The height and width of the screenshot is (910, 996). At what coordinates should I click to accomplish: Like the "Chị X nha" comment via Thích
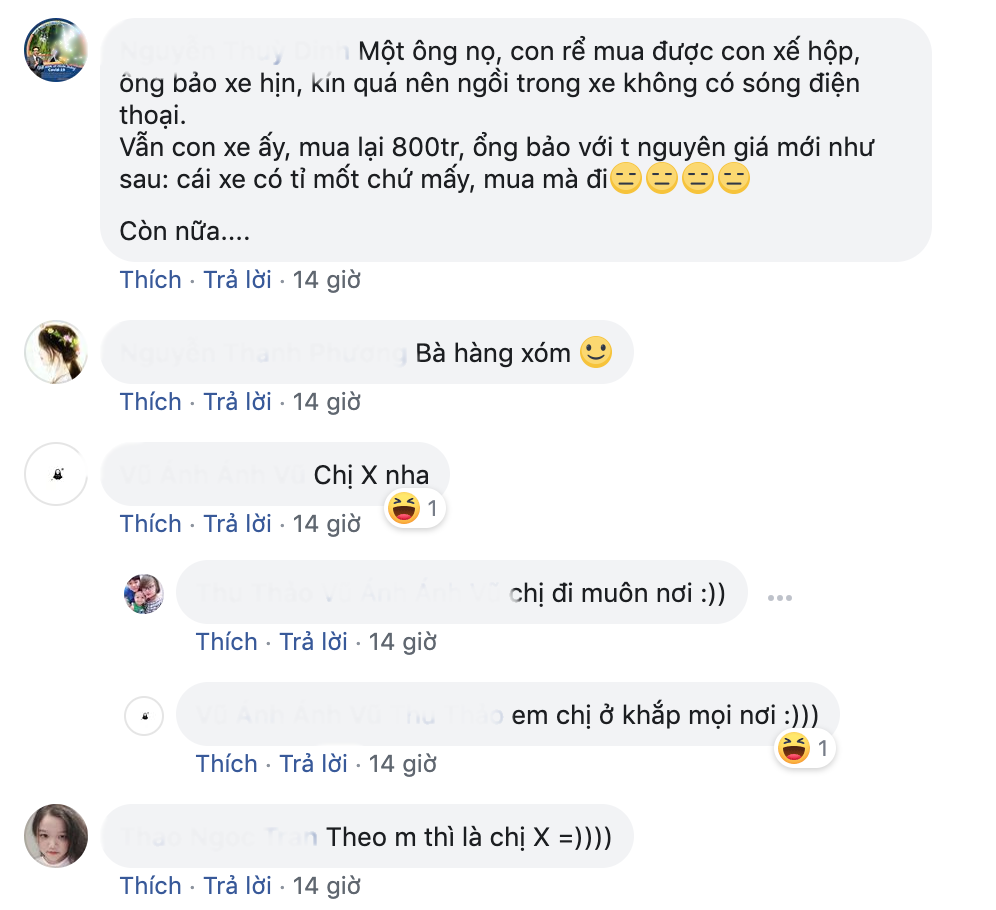tap(150, 523)
